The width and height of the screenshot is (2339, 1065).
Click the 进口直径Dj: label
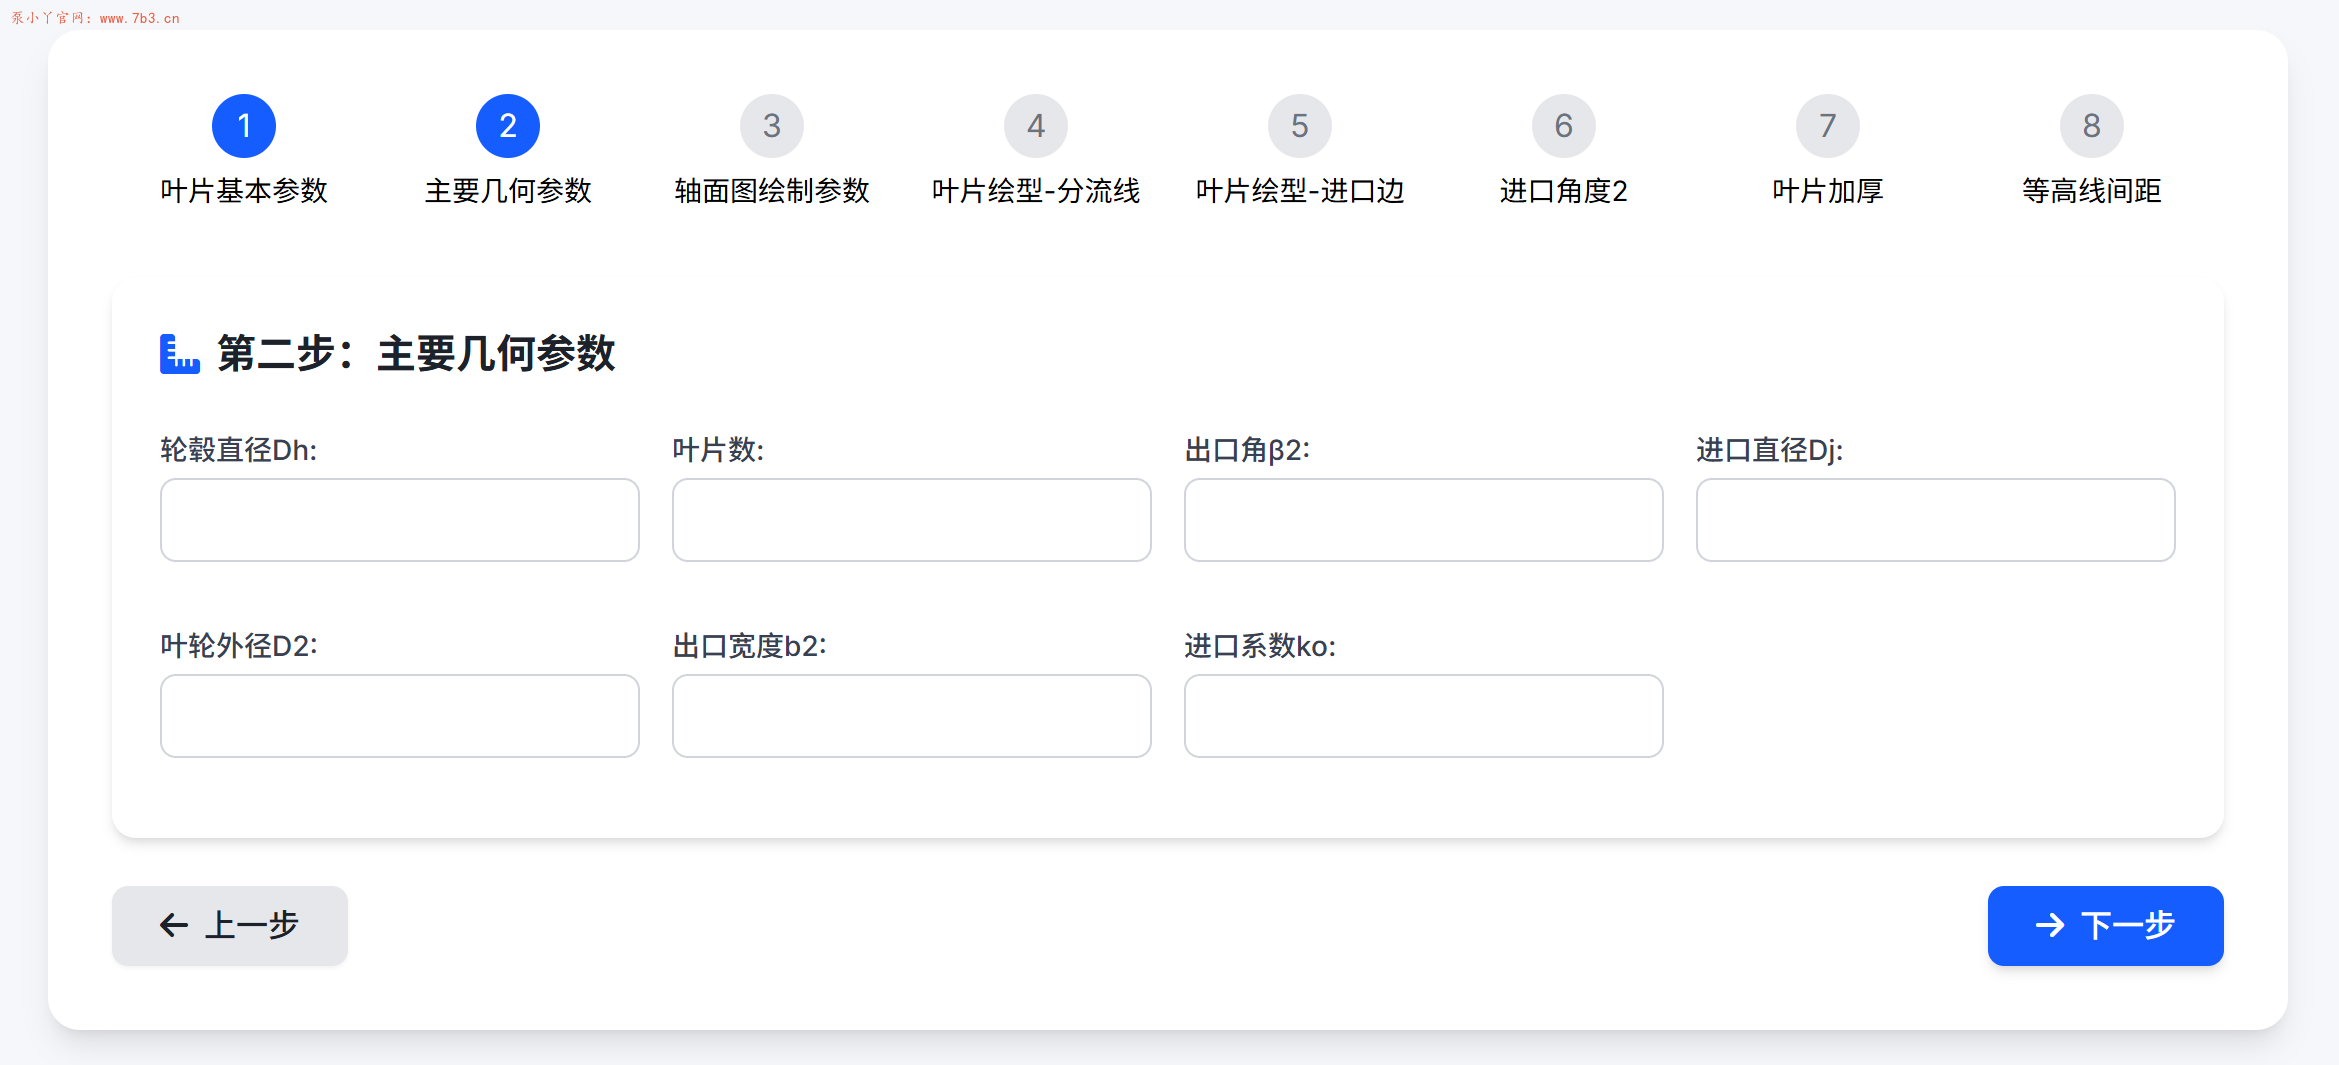tap(1770, 450)
